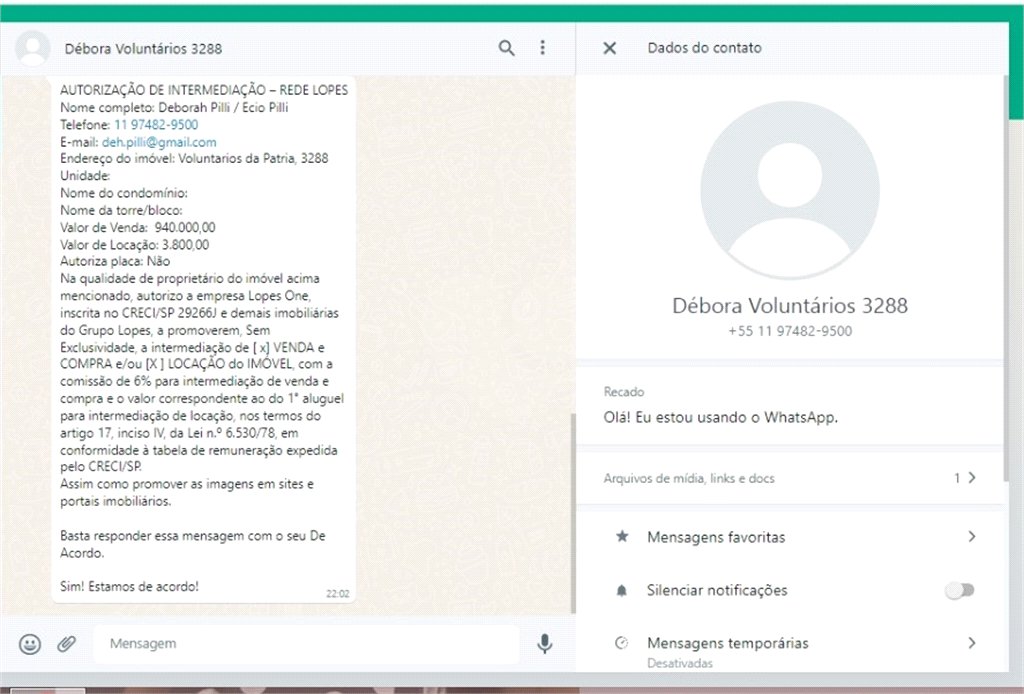1024x694 pixels.
Task: Click the Silenciar notificações label
Action: (x=717, y=590)
